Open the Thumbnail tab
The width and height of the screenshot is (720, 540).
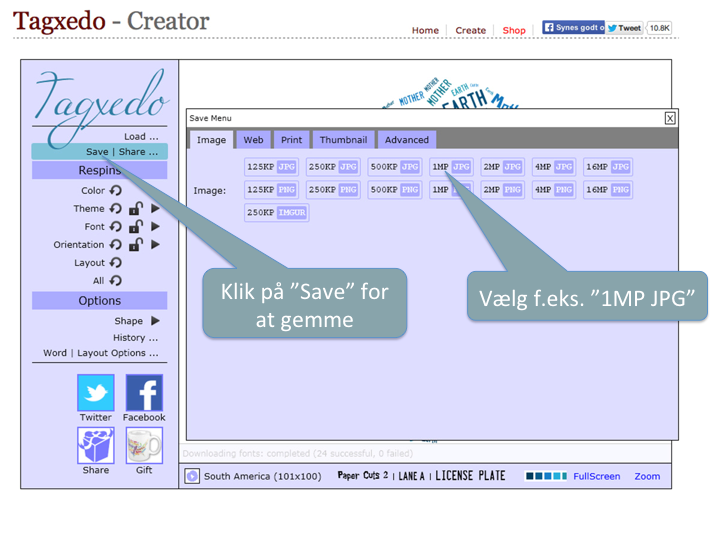click(343, 140)
